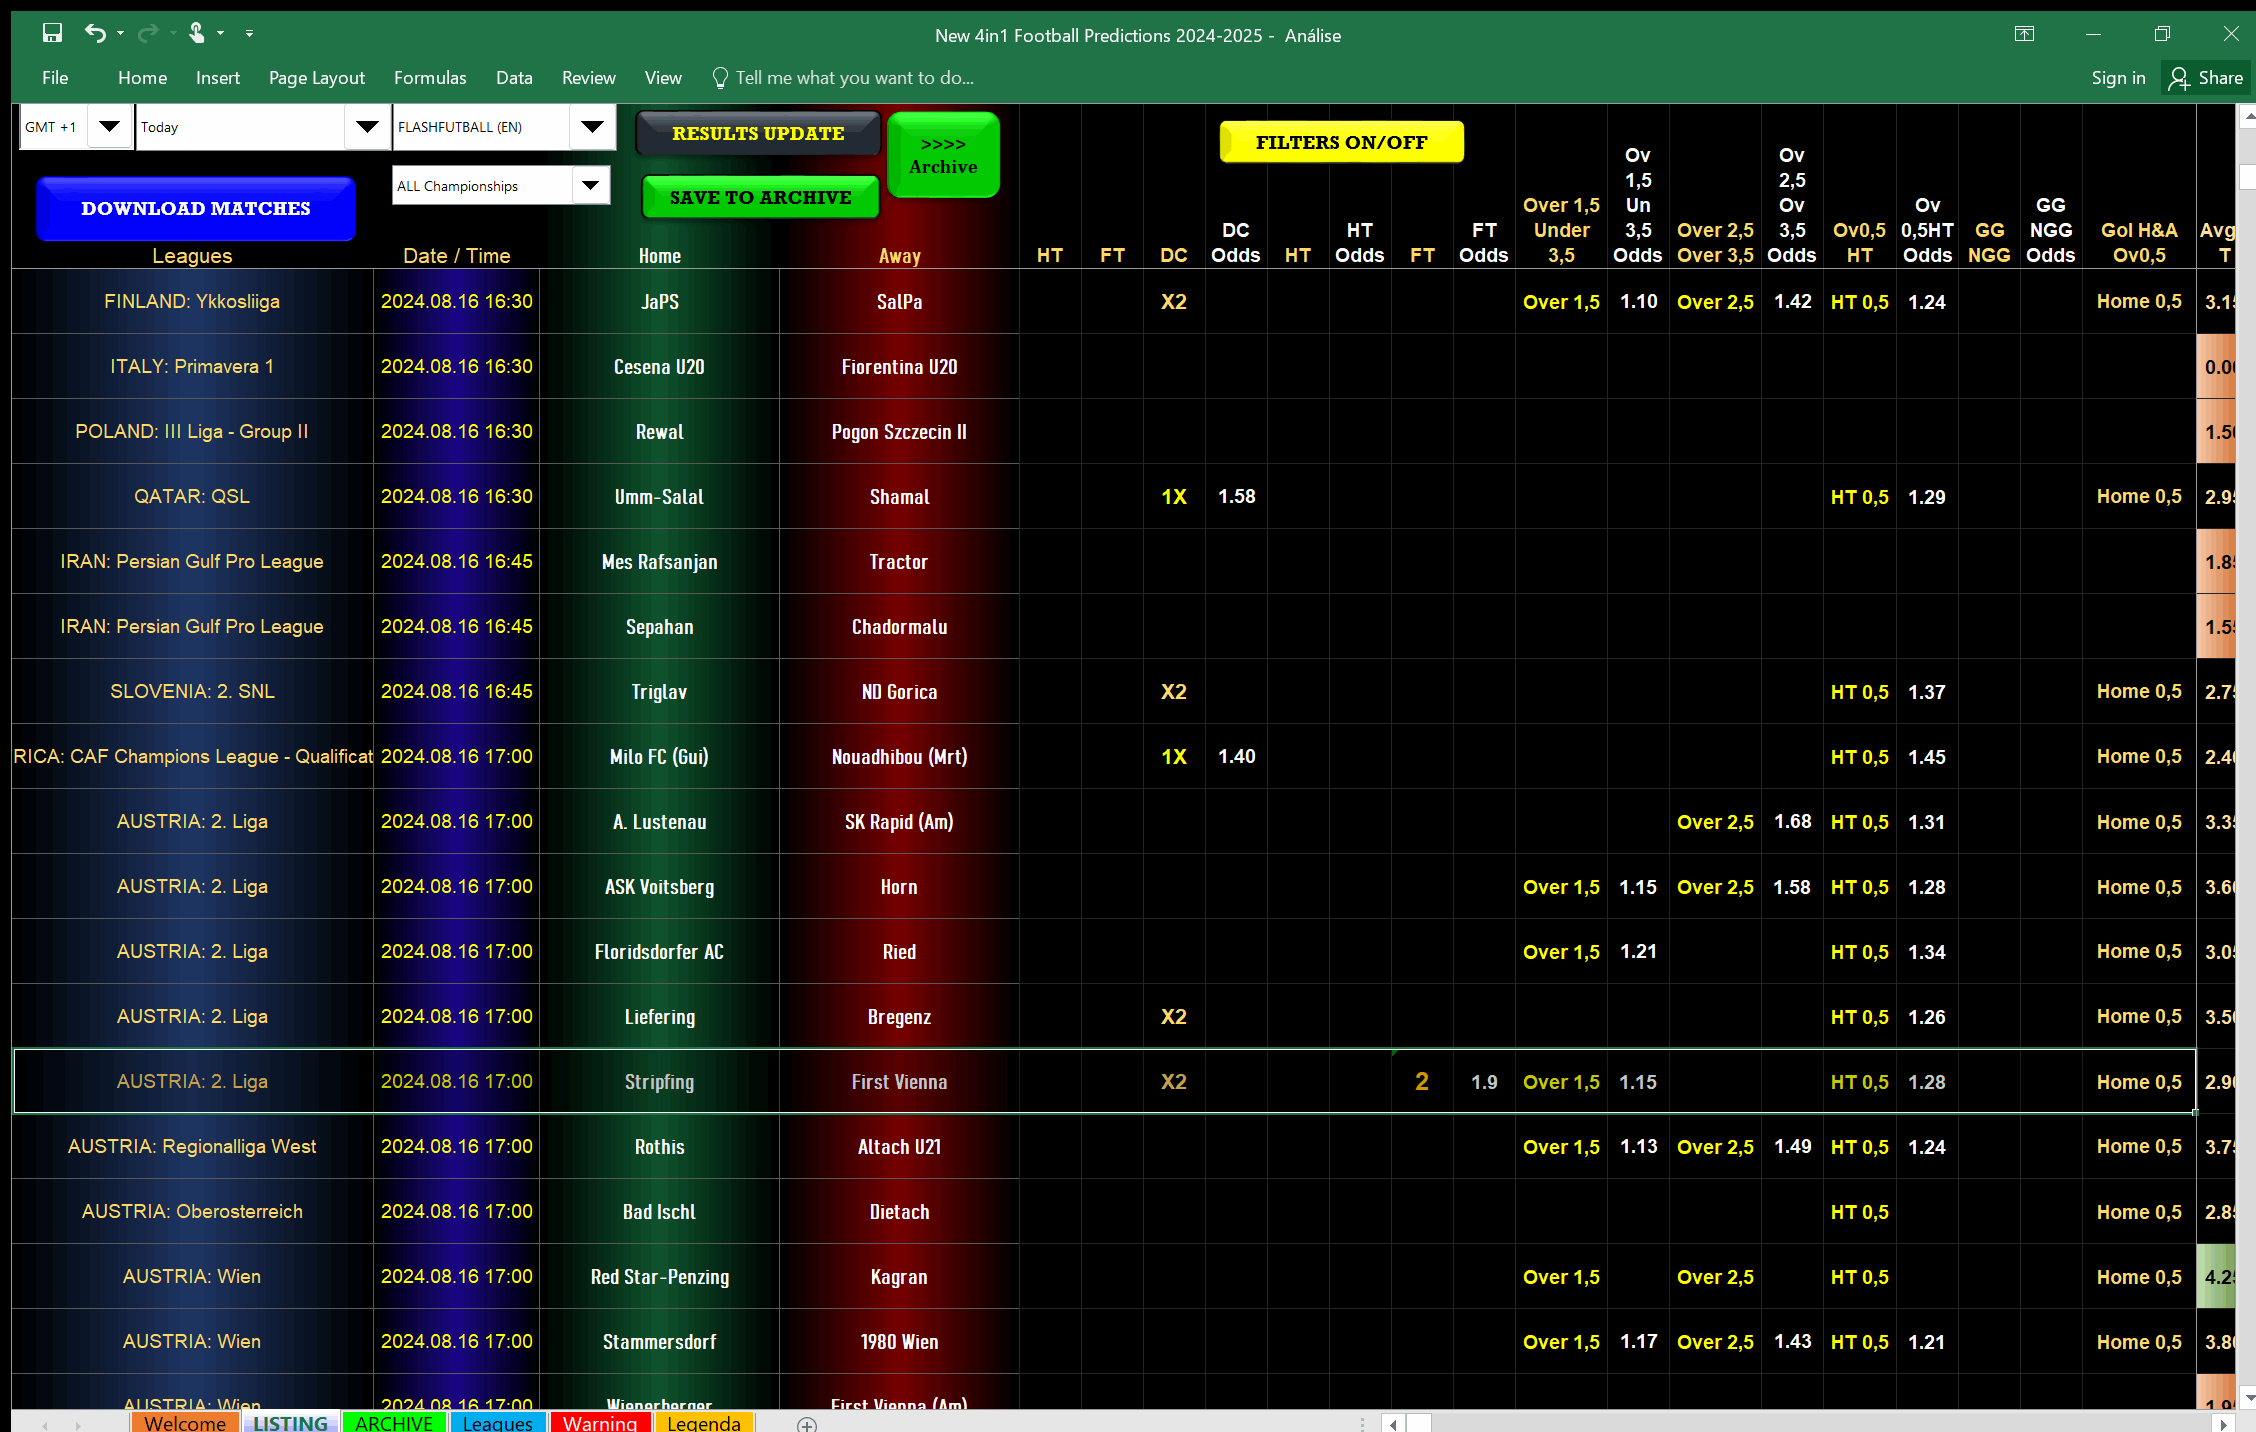Open the FLASHFUTBALL (EN) source dropdown
This screenshot has height=1432, width=2256.
pyautogui.click(x=592, y=127)
